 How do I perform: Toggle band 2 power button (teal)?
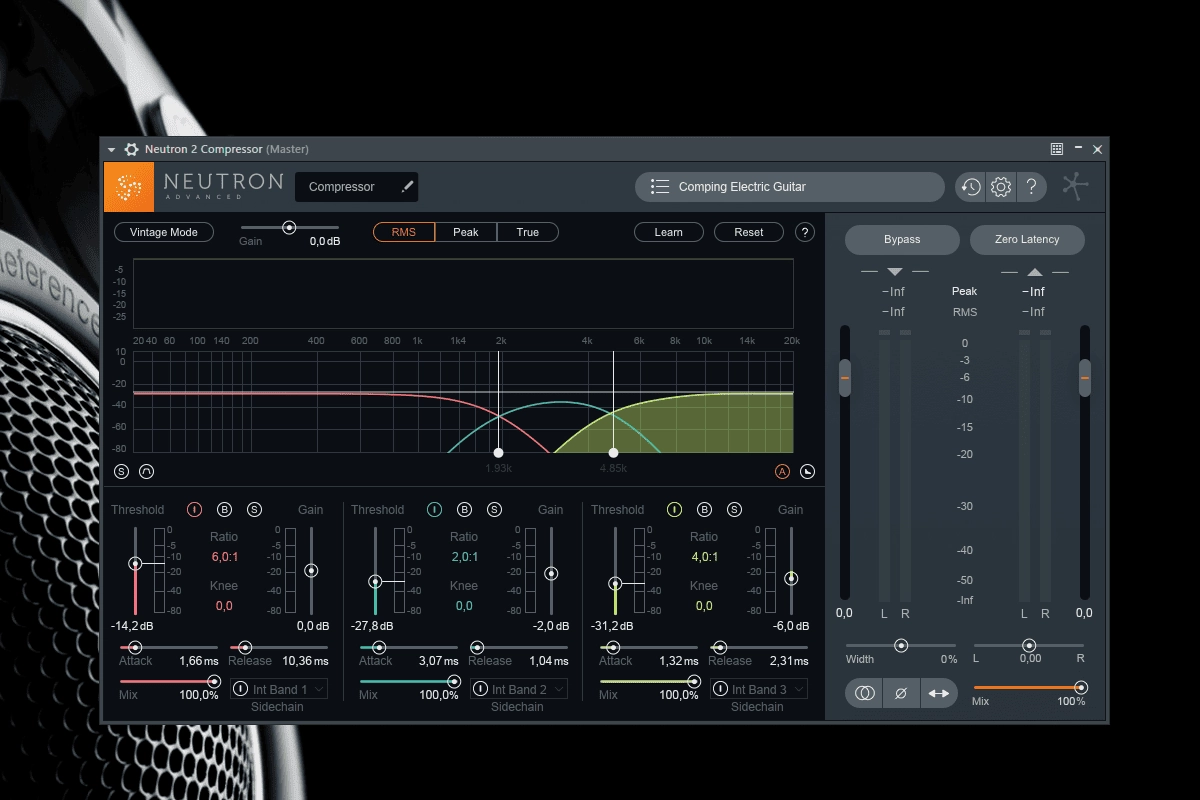(x=434, y=509)
